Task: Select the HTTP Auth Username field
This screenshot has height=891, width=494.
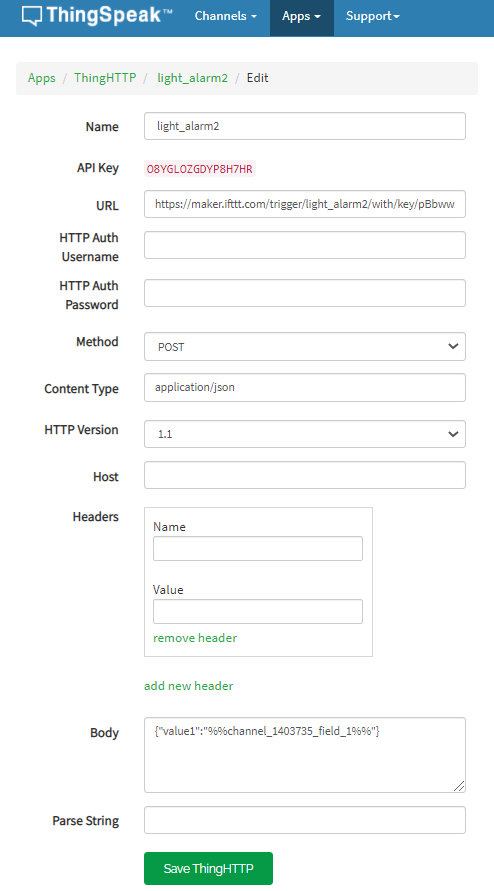Action: point(305,245)
